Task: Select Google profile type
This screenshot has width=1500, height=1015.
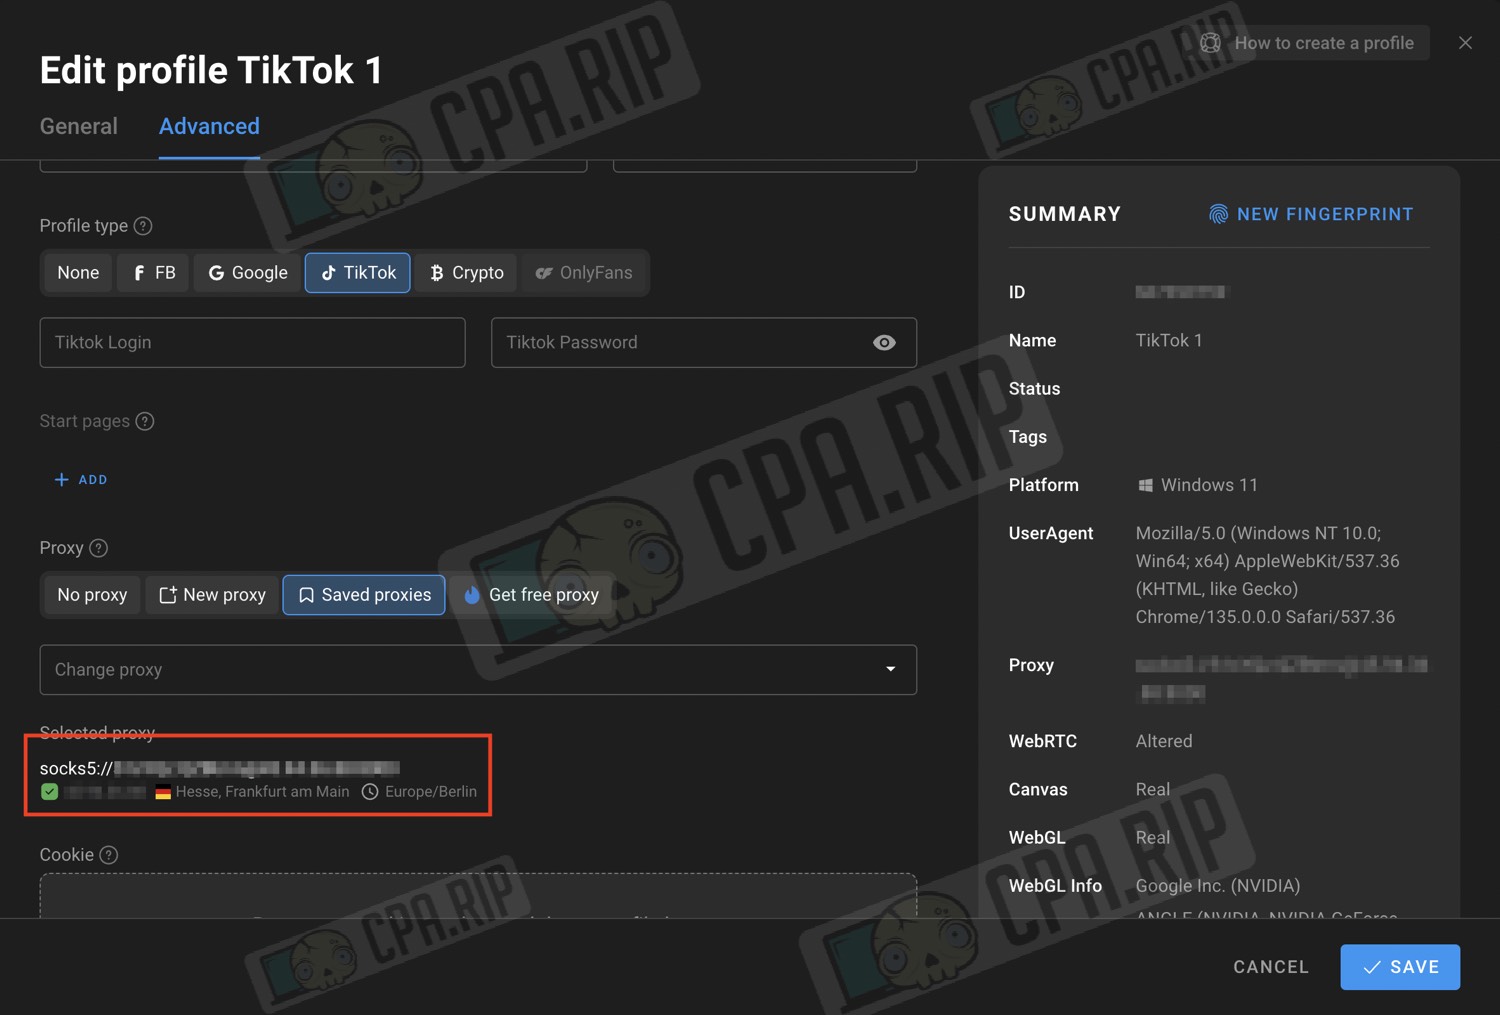Action: tap(247, 273)
